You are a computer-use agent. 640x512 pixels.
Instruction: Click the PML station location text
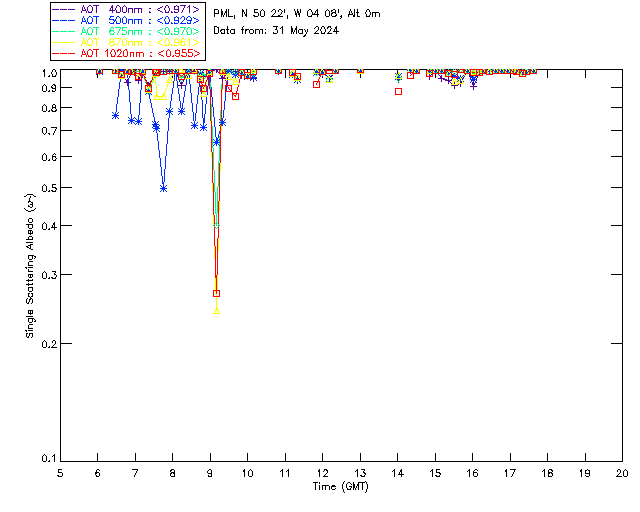(x=297, y=14)
